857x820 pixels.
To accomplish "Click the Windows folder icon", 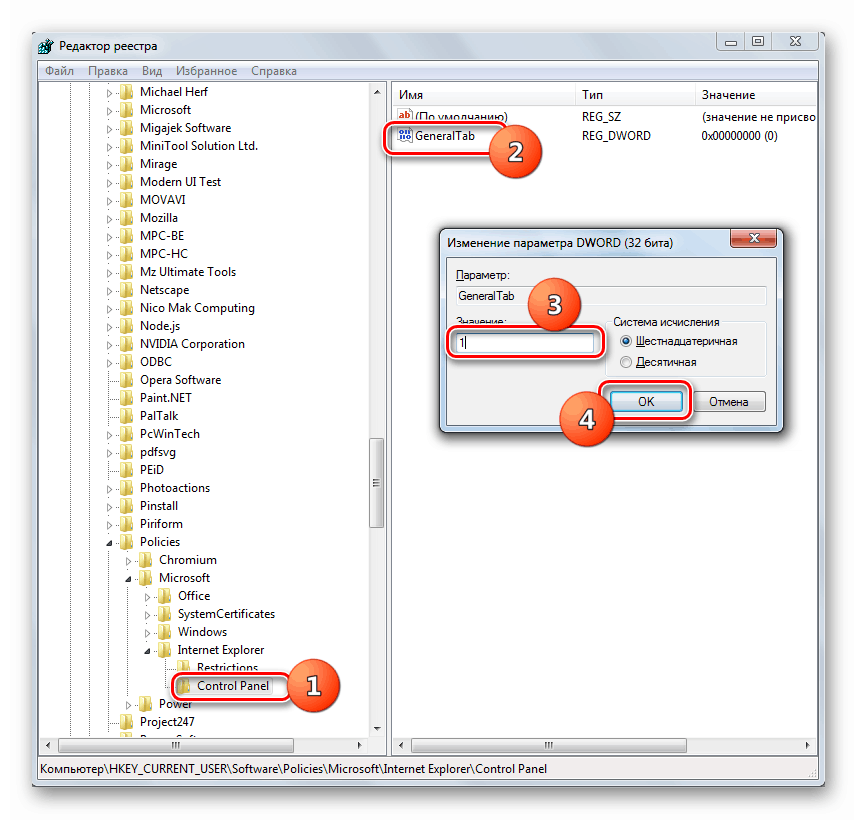I will [x=165, y=633].
